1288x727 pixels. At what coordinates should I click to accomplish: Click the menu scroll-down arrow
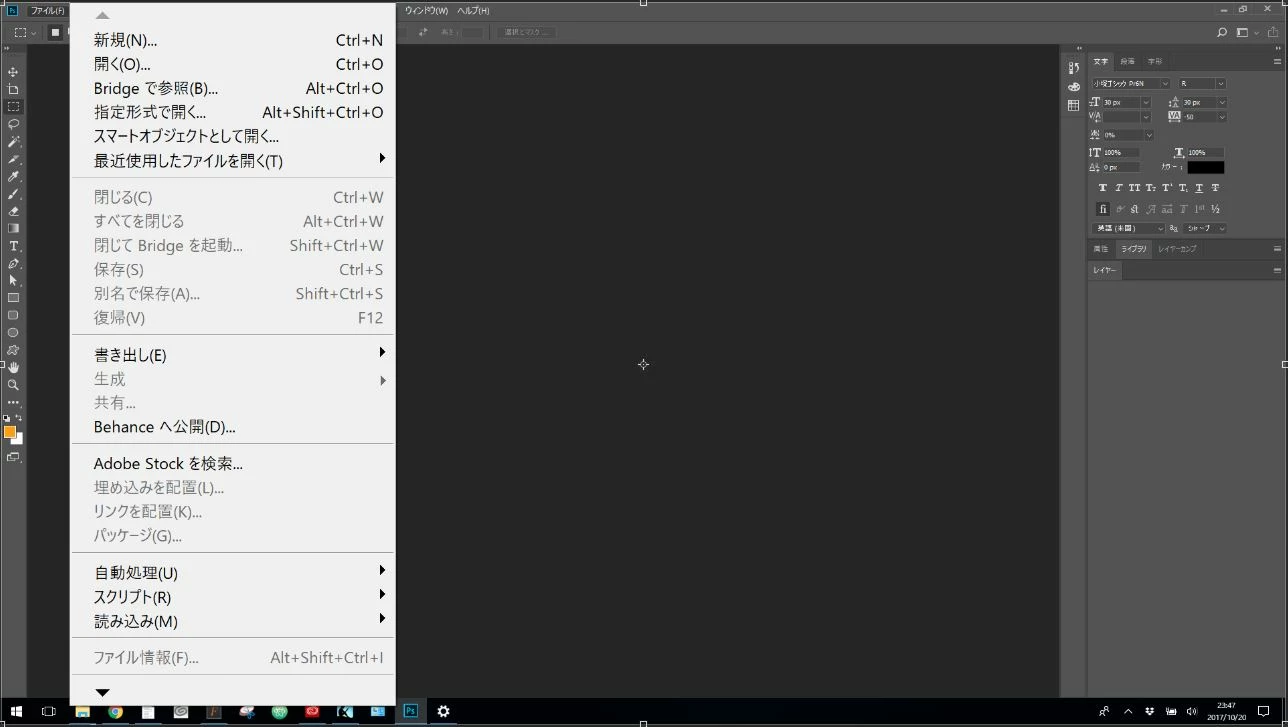[x=102, y=692]
